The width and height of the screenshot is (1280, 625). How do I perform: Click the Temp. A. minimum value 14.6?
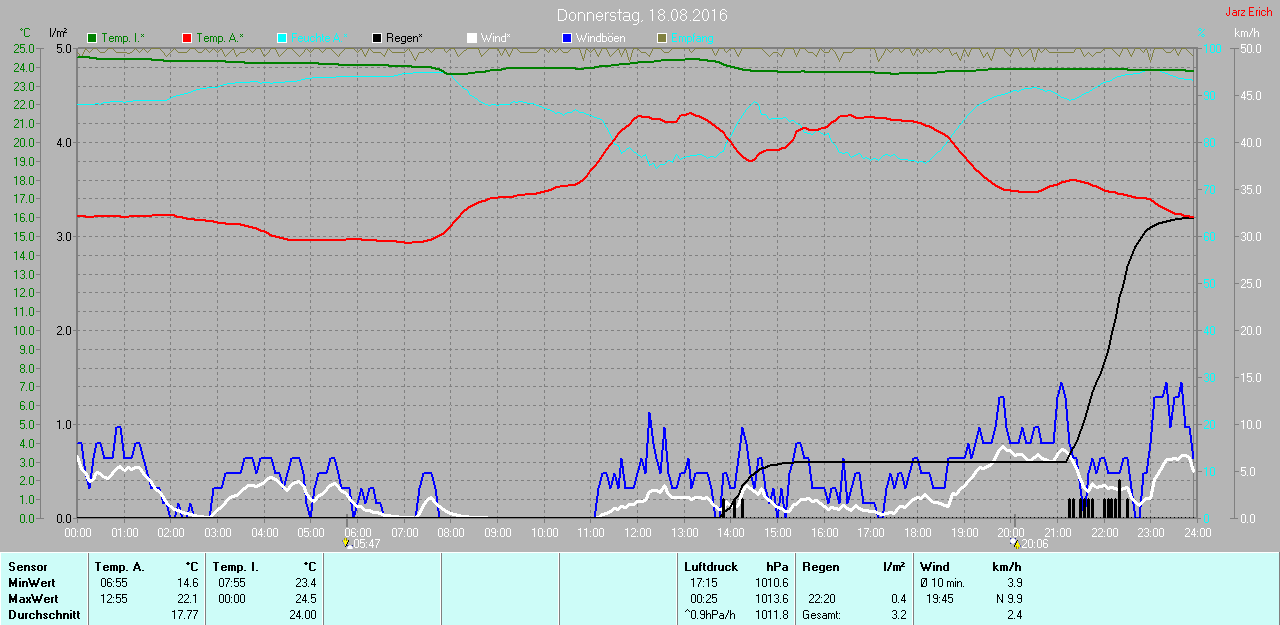[187, 583]
